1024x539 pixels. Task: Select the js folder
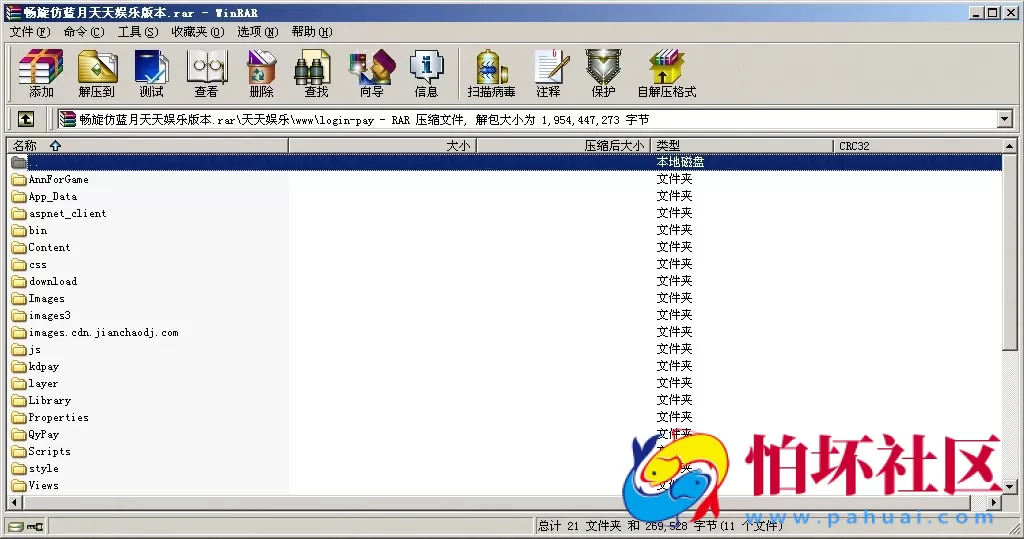pyautogui.click(x=26, y=349)
